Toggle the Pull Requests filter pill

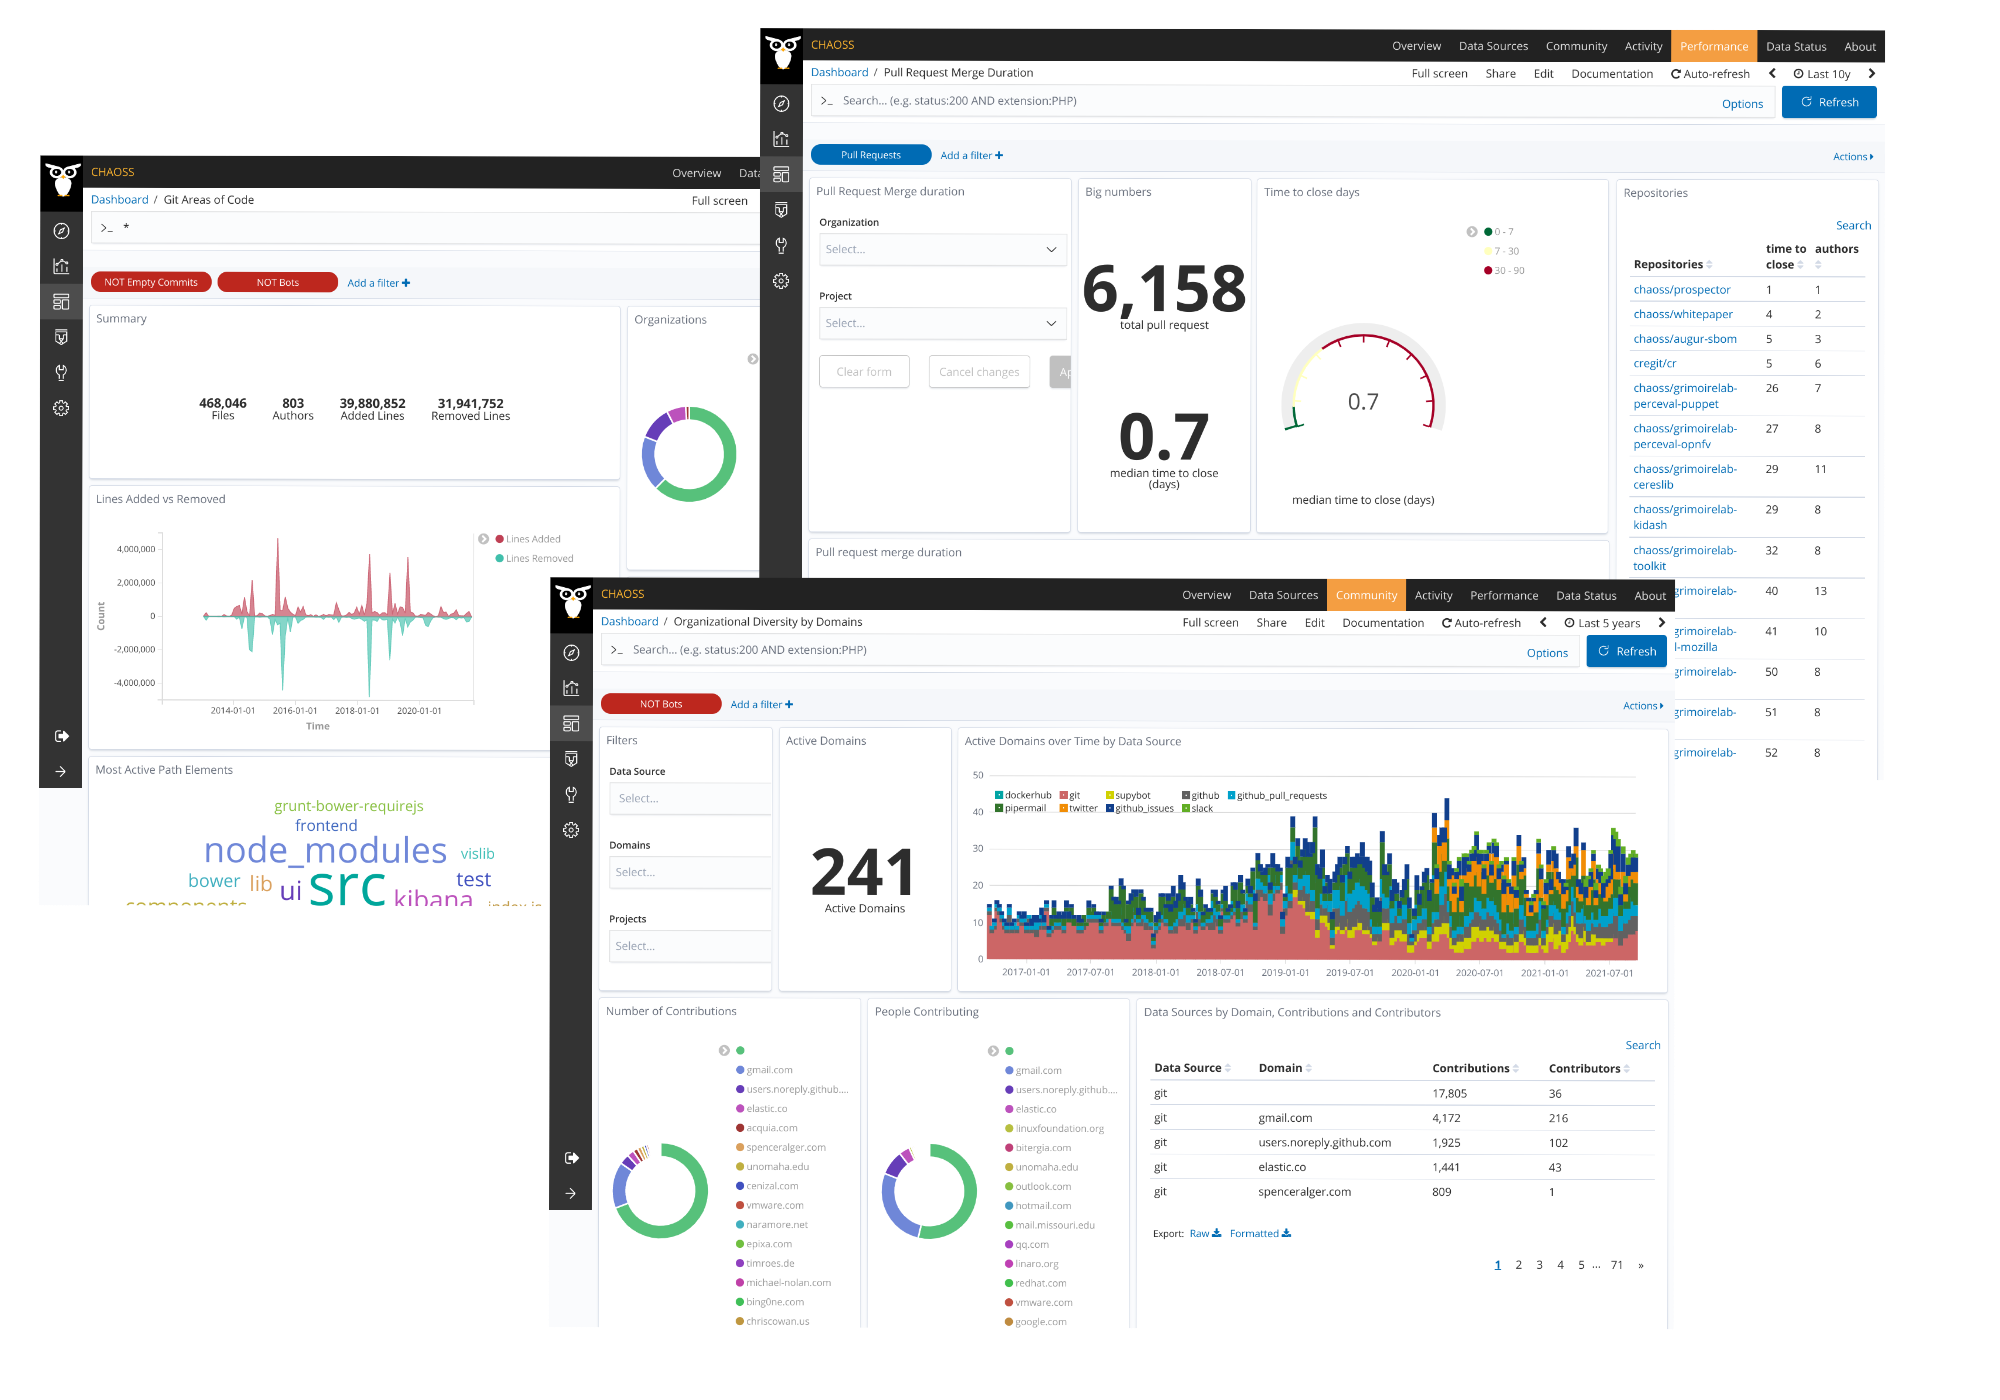coord(870,155)
